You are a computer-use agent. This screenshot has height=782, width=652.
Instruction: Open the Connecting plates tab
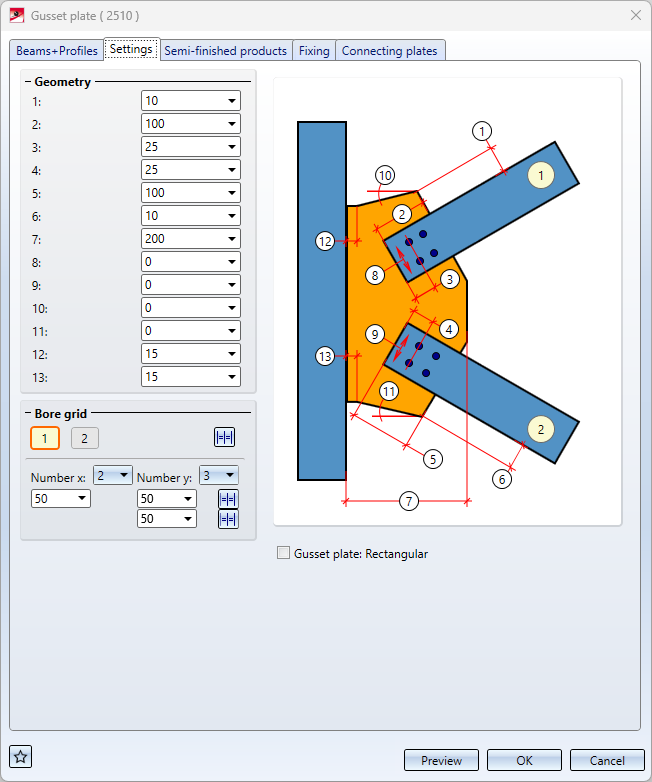point(390,50)
